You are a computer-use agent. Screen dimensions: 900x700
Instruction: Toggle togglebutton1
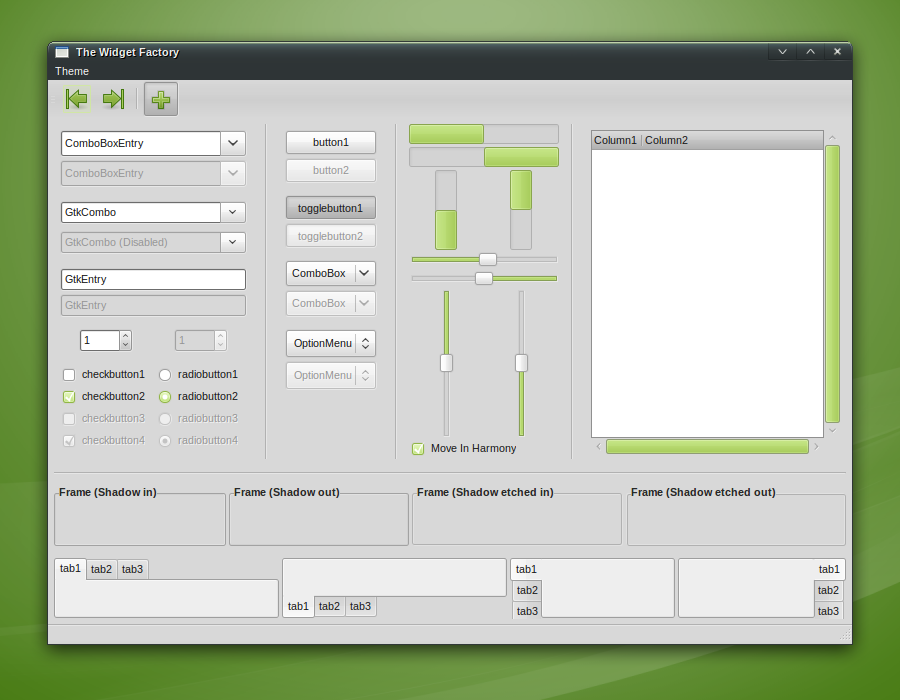(x=331, y=208)
